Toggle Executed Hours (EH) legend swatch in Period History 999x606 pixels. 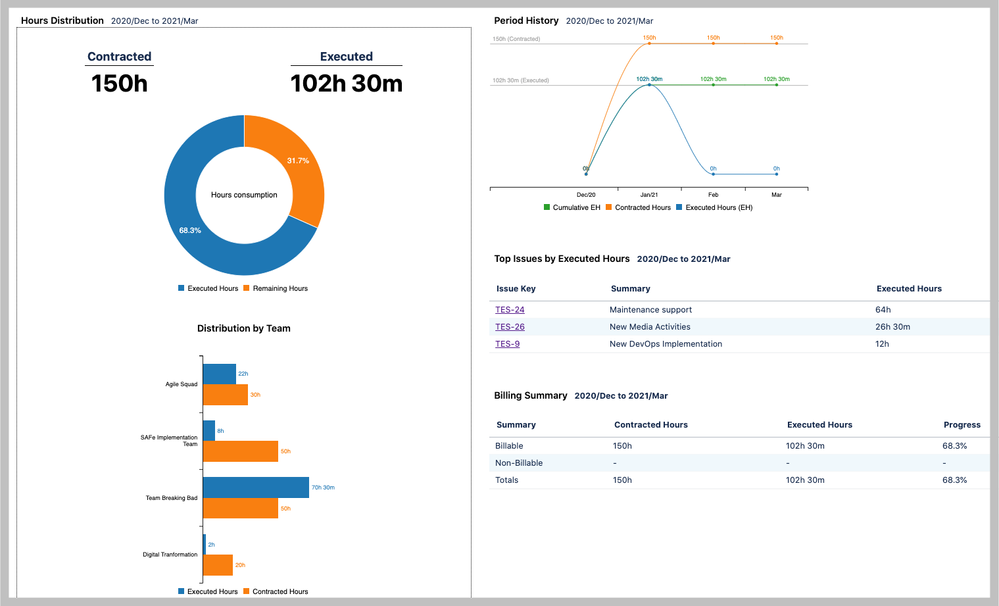tap(679, 208)
